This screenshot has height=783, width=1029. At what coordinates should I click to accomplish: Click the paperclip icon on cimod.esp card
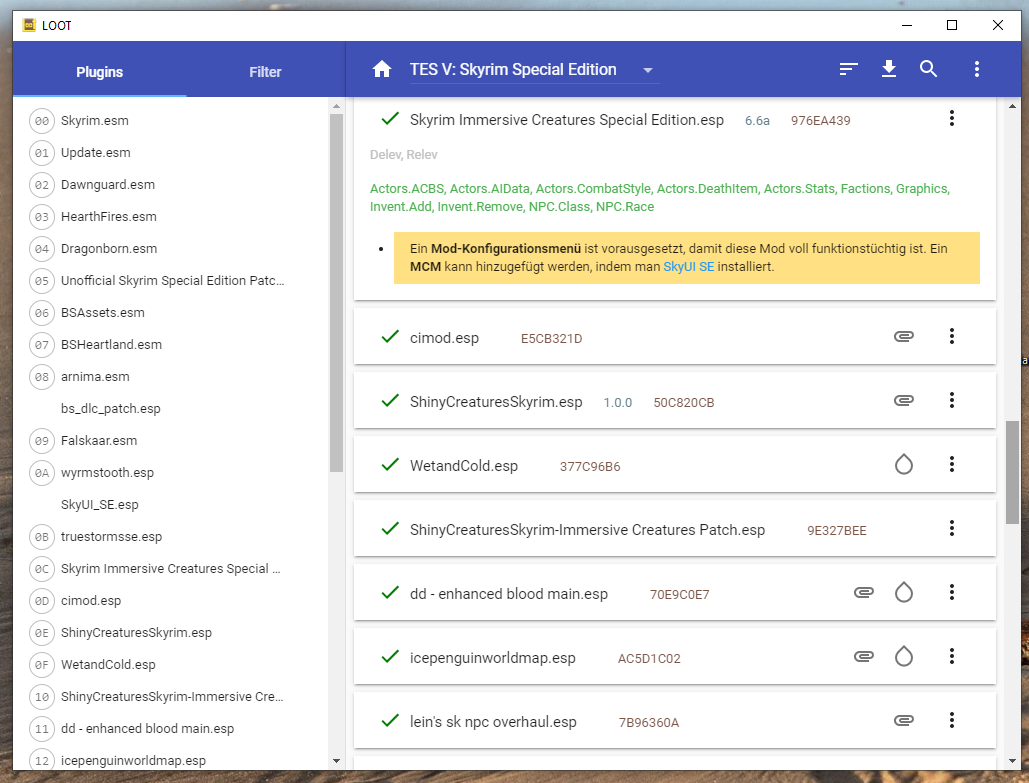tap(904, 337)
